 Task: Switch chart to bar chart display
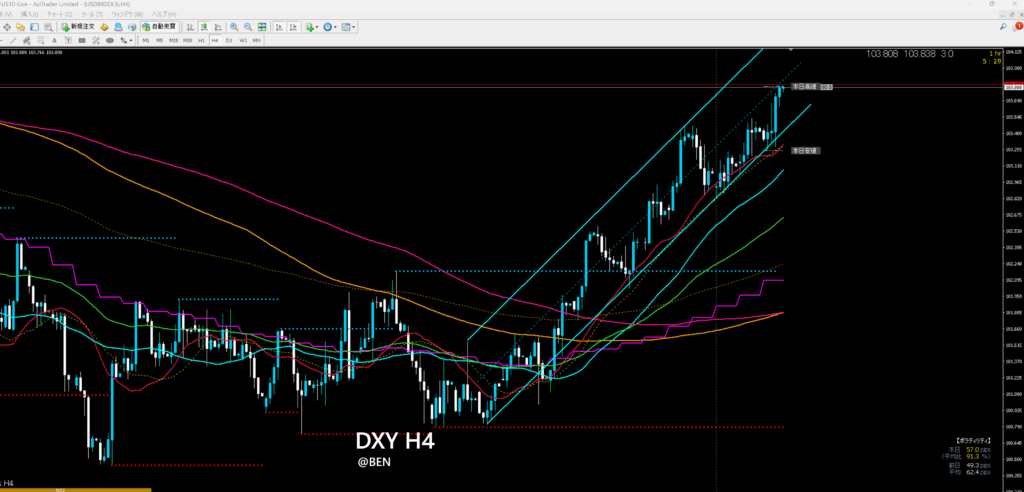pos(190,26)
